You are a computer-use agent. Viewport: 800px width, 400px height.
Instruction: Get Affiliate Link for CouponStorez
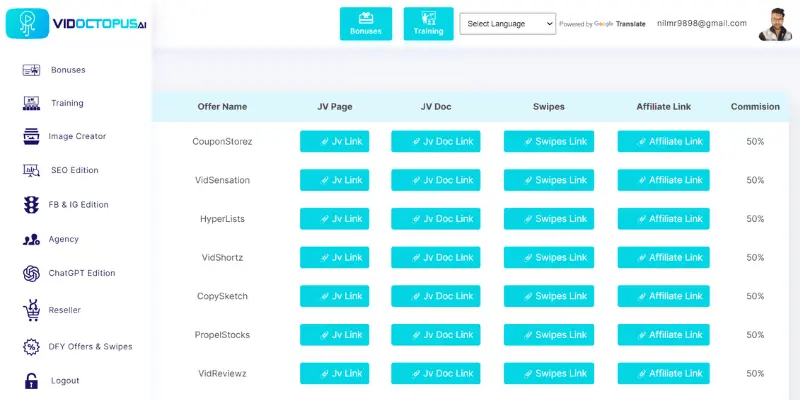pyautogui.click(x=664, y=141)
